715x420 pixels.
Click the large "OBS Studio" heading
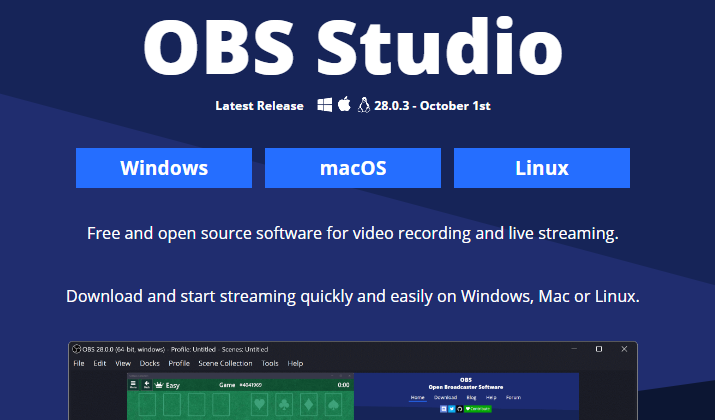click(x=353, y=47)
